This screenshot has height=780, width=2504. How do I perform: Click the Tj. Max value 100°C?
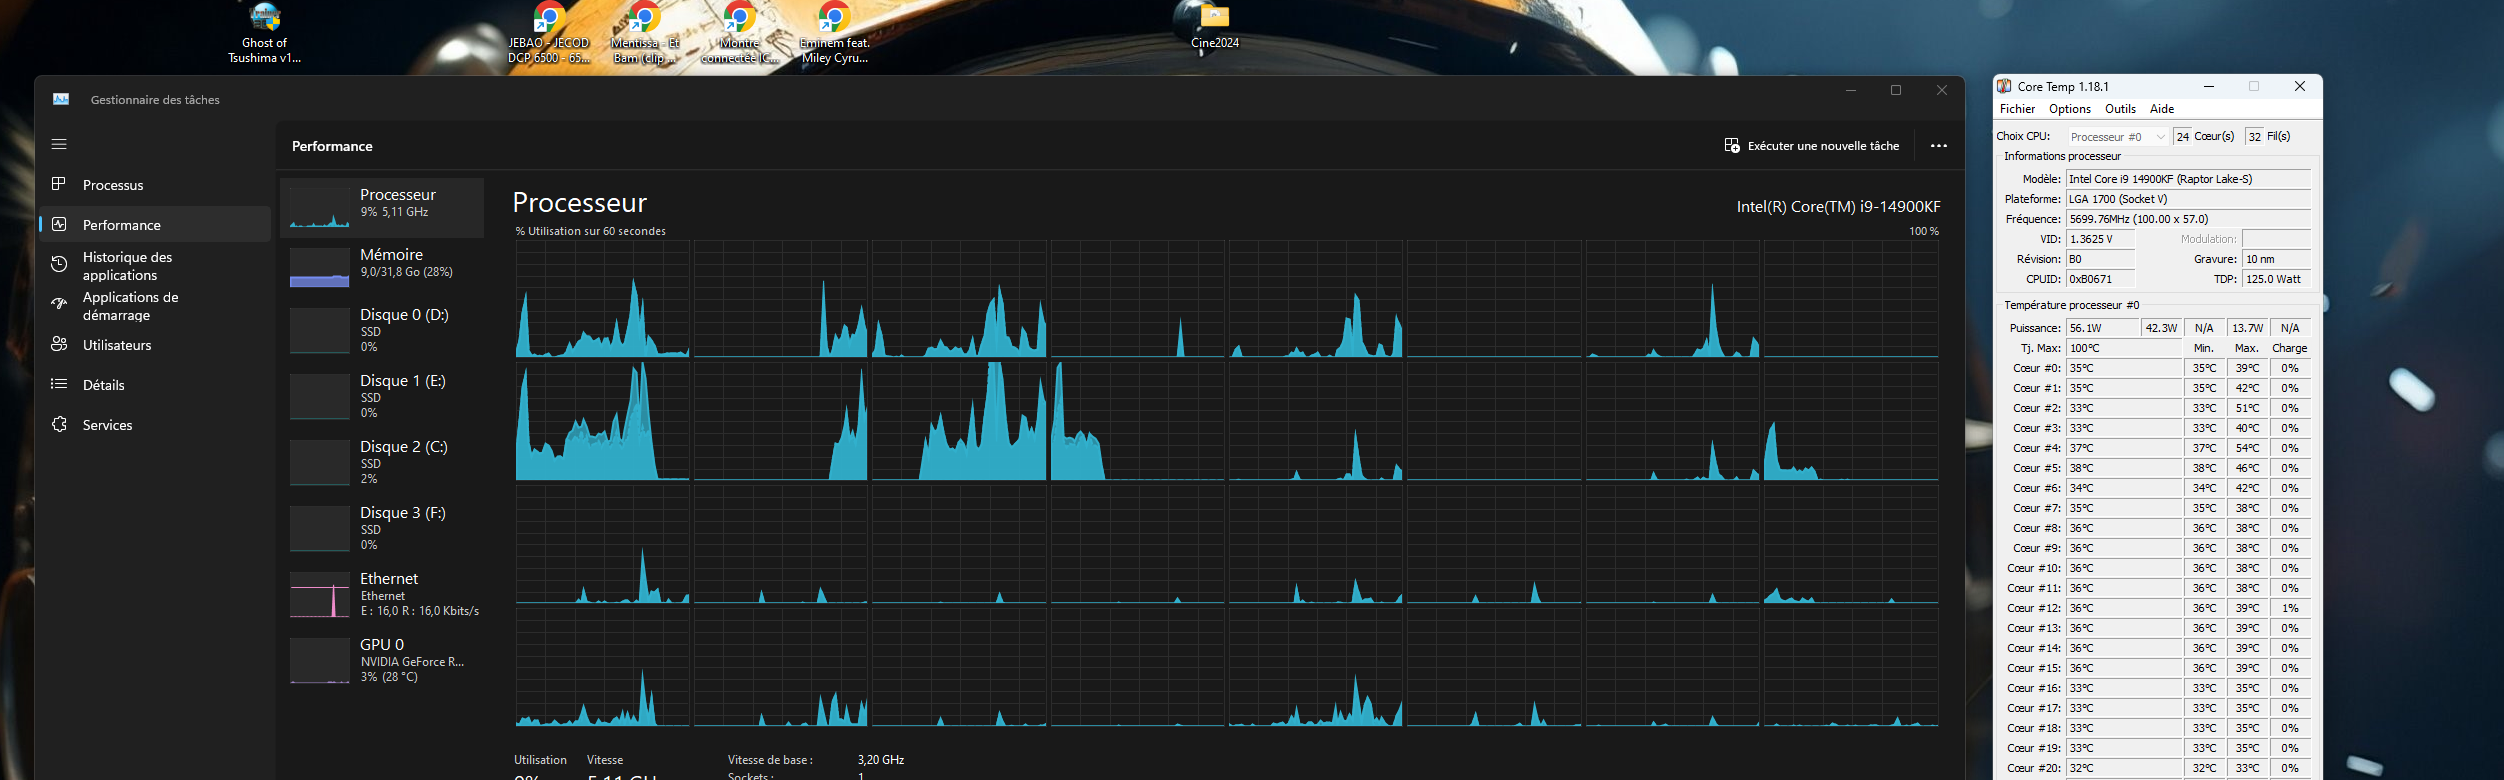[2123, 348]
